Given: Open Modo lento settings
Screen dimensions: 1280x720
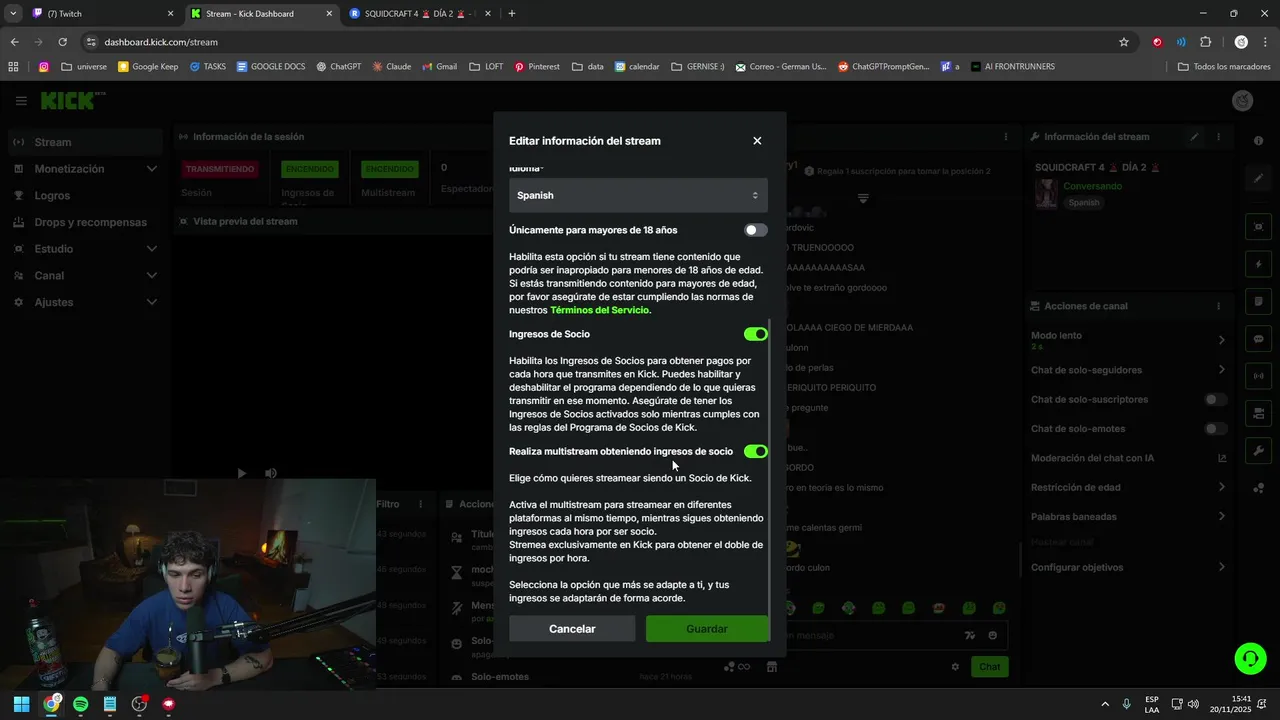Looking at the screenshot, I should click(1128, 340).
